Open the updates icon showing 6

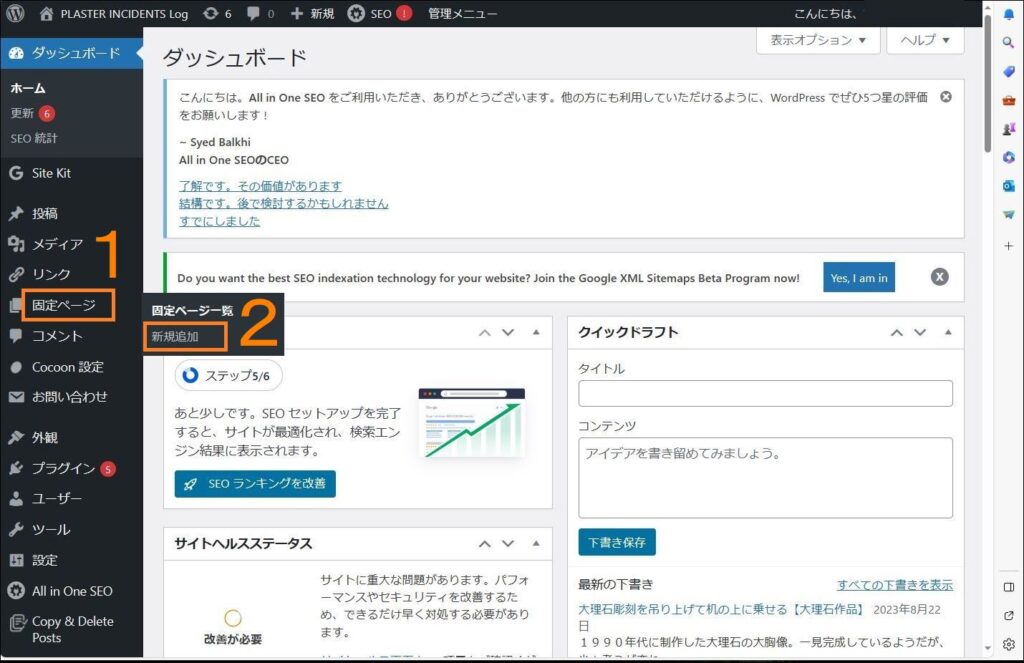click(x=217, y=14)
